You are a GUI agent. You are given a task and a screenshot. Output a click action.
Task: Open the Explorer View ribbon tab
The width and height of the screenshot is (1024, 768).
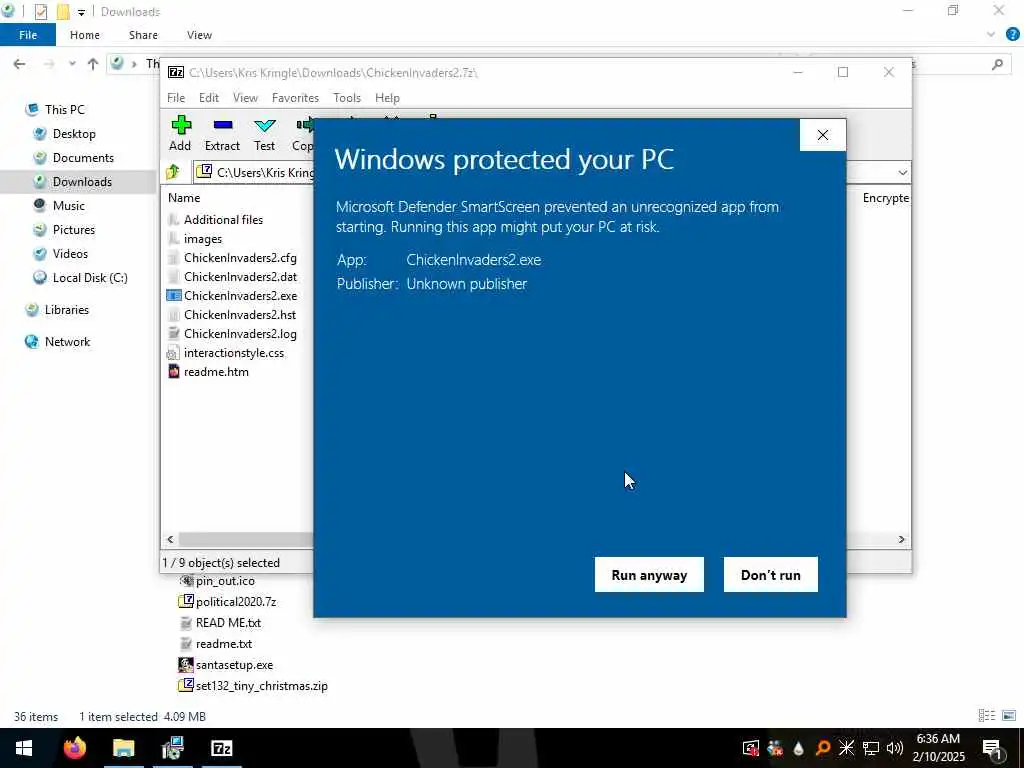(x=199, y=35)
